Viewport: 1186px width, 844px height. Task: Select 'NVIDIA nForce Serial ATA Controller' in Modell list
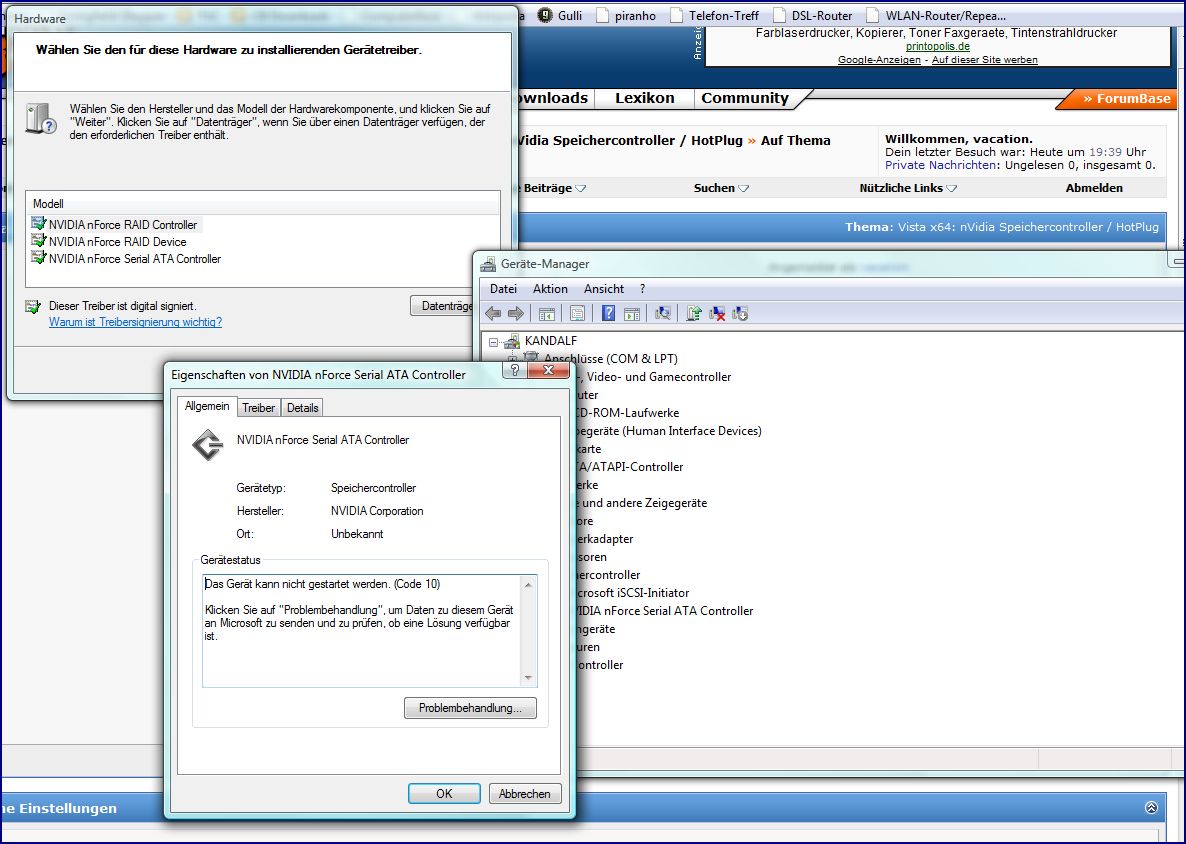pos(135,259)
